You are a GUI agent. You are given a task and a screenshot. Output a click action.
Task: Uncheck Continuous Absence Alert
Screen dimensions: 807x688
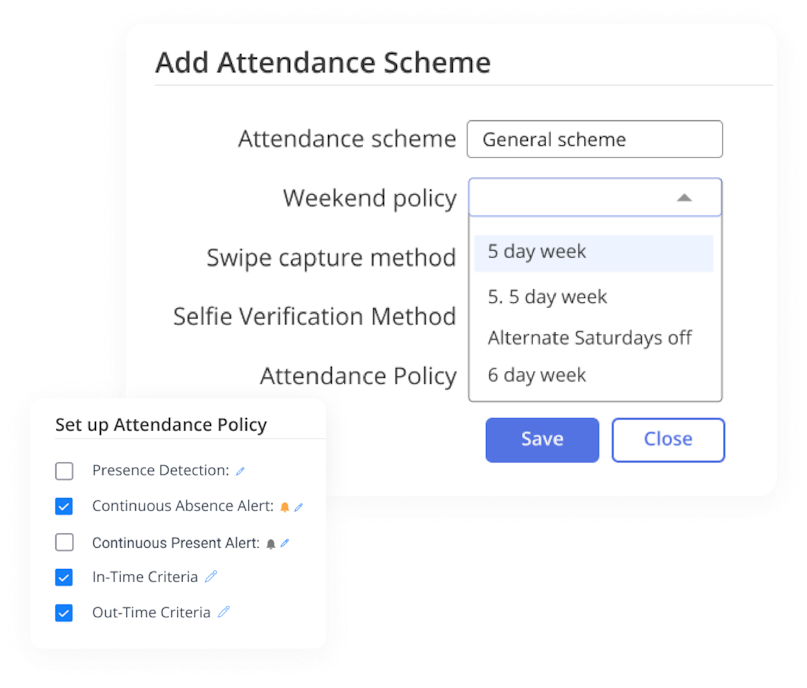coord(64,506)
